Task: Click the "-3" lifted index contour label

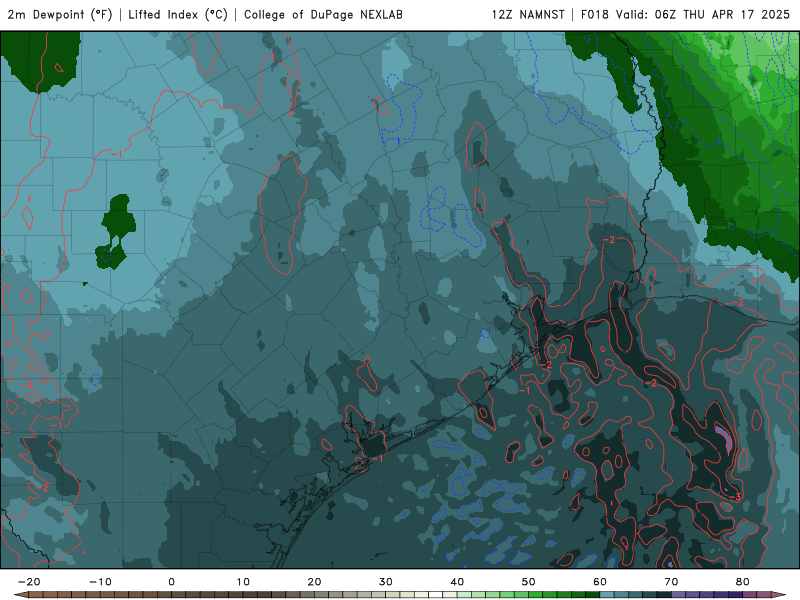Action: (734, 497)
